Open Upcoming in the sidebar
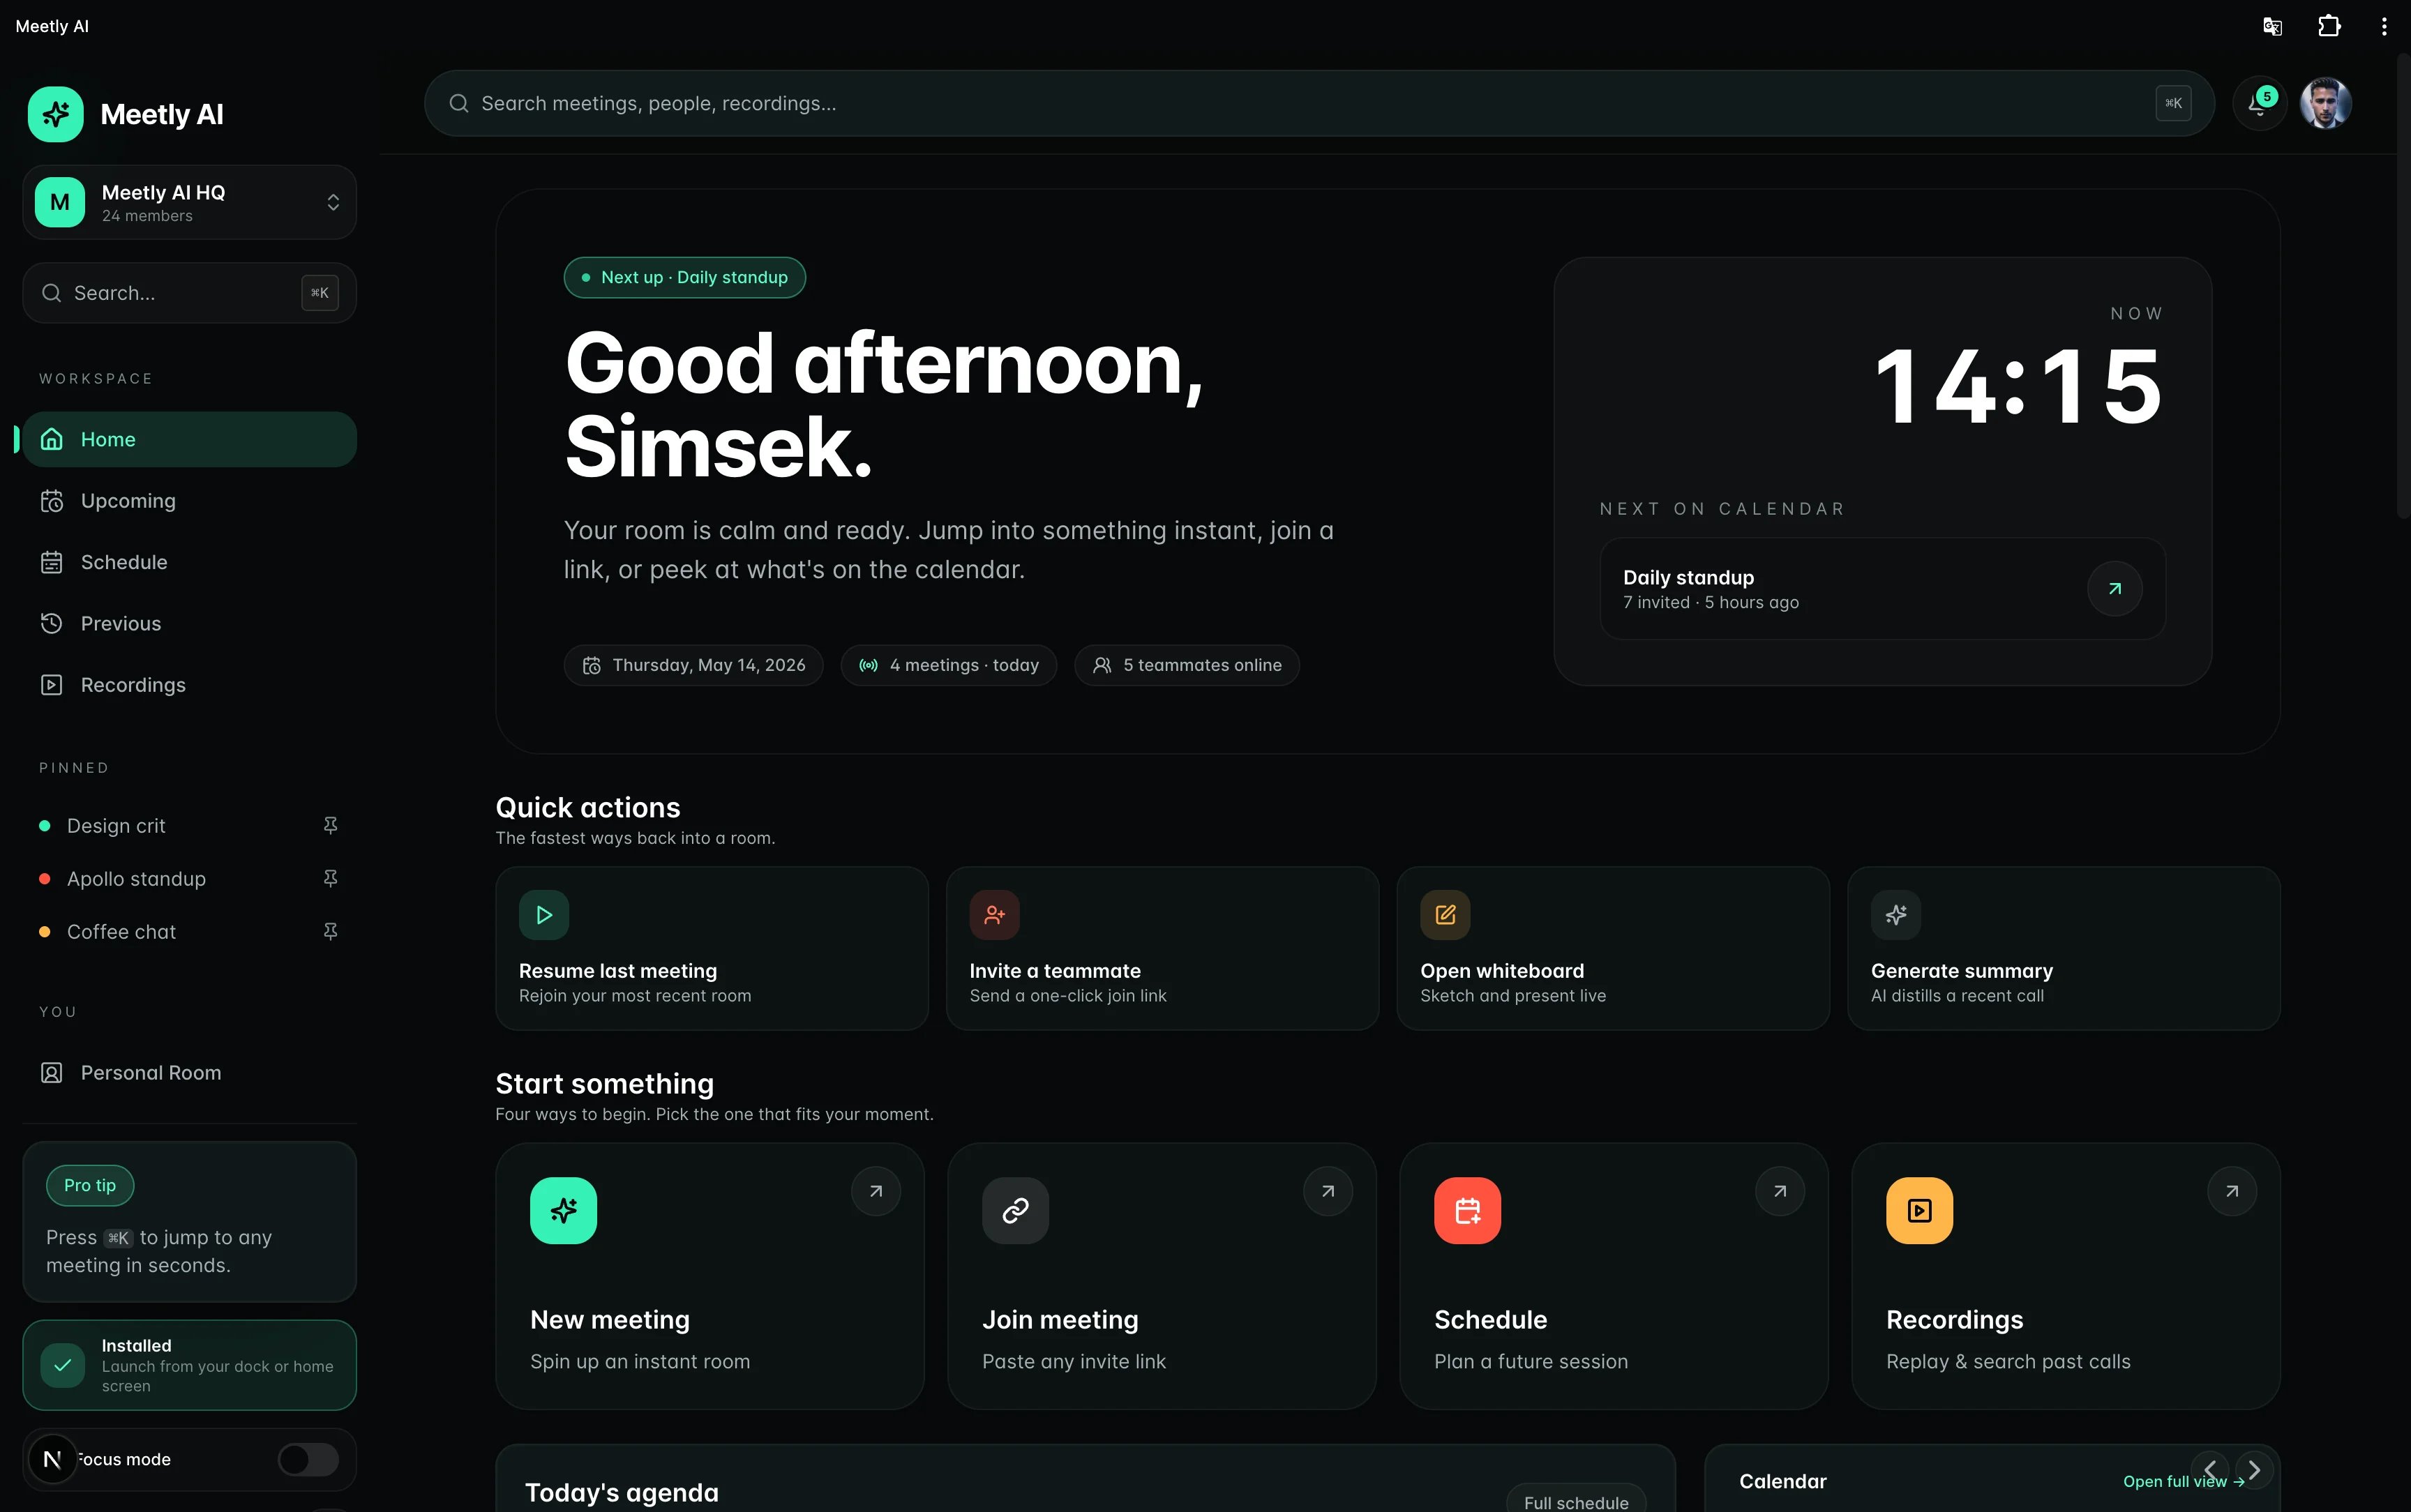Image resolution: width=2411 pixels, height=1512 pixels. point(190,501)
